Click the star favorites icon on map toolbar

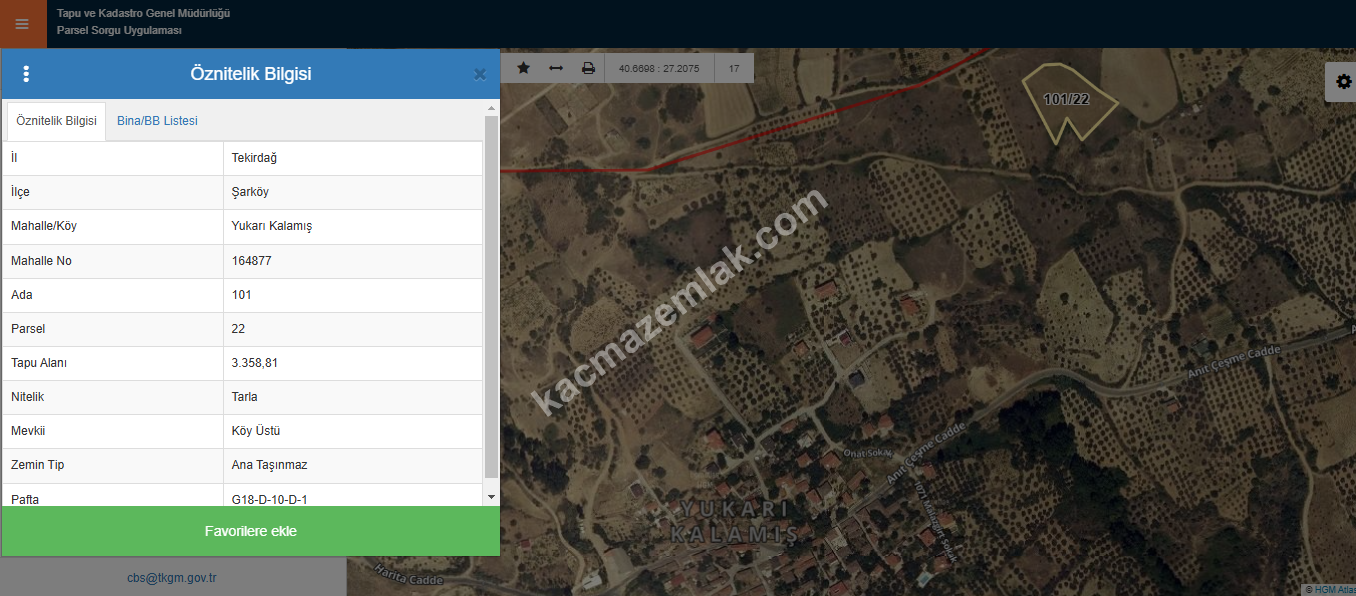tap(523, 68)
